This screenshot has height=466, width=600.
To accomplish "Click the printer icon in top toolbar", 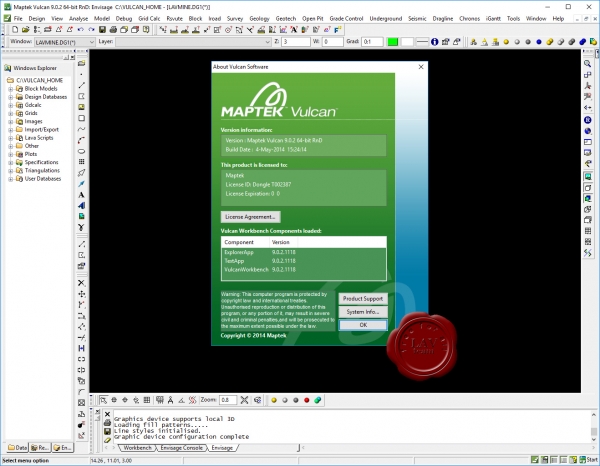I will click(113, 29).
